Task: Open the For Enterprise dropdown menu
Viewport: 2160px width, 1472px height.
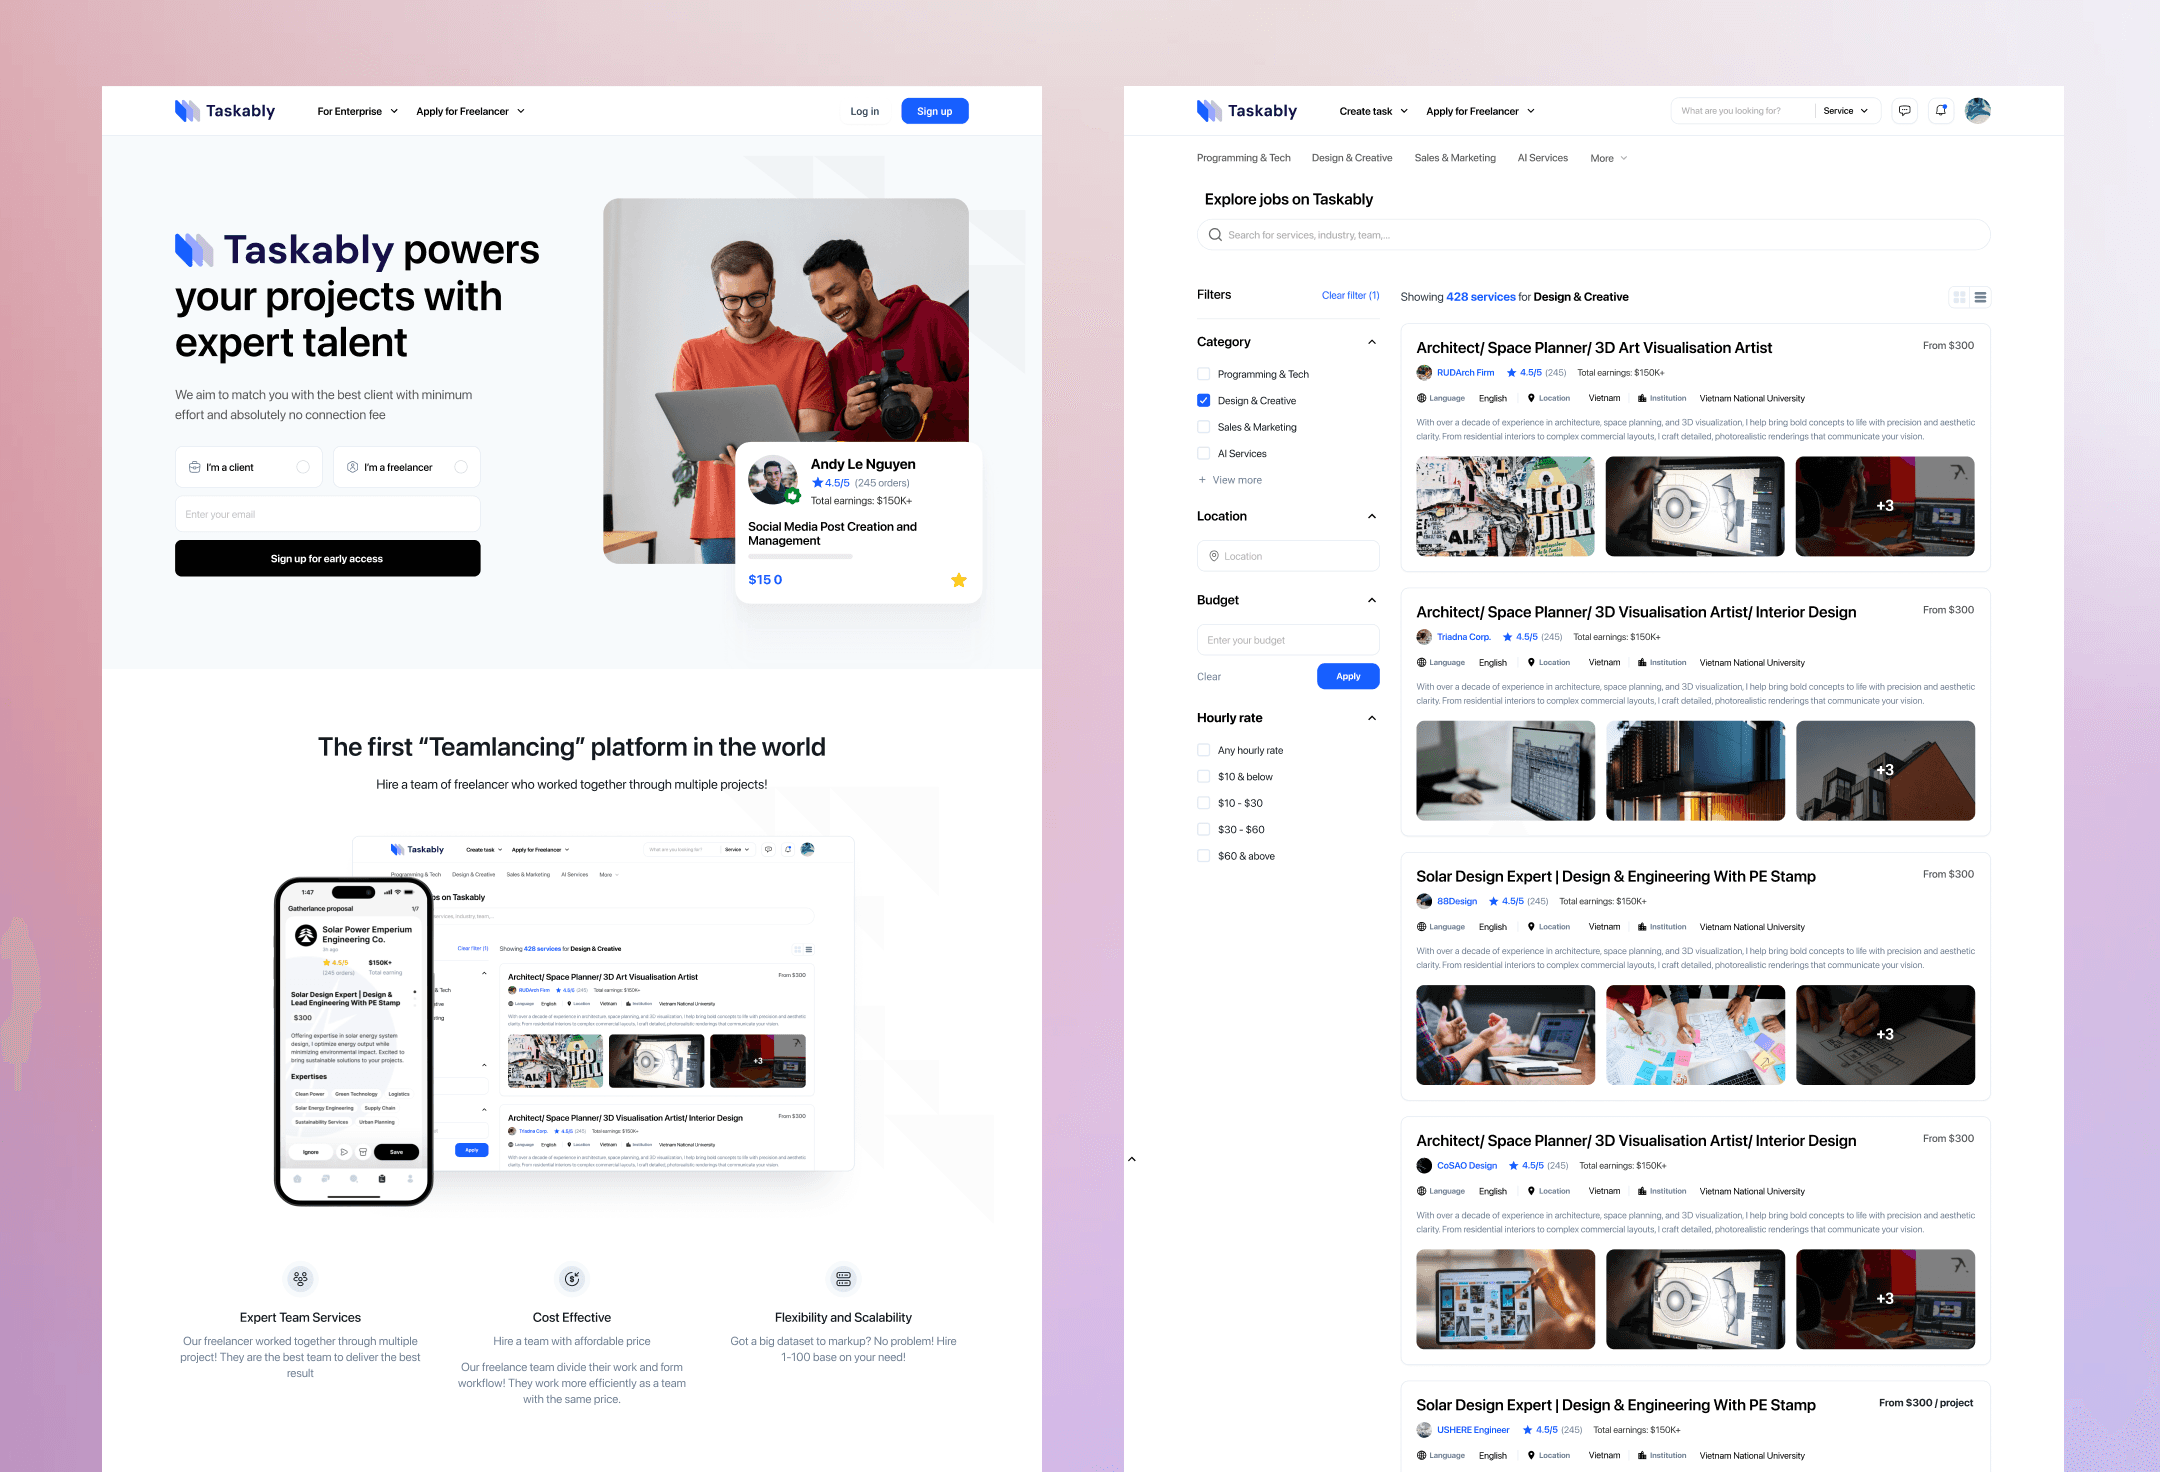Action: coord(357,111)
